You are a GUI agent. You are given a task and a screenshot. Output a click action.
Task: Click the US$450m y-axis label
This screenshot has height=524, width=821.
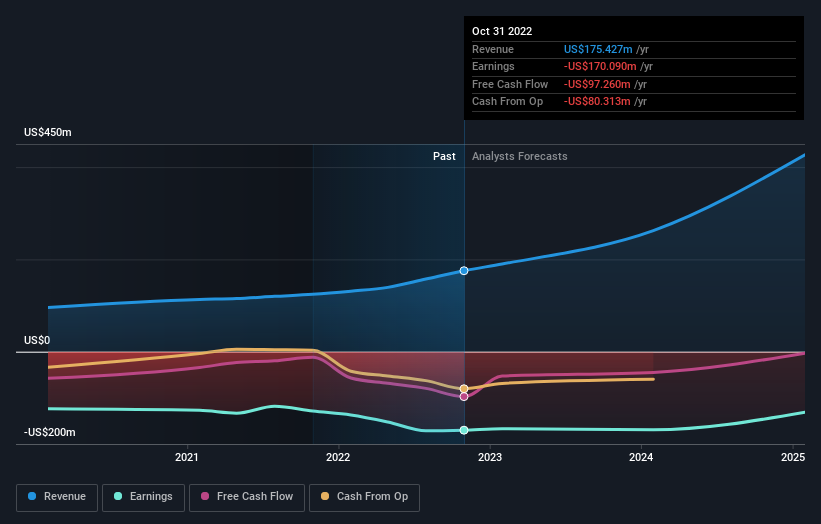(x=48, y=132)
